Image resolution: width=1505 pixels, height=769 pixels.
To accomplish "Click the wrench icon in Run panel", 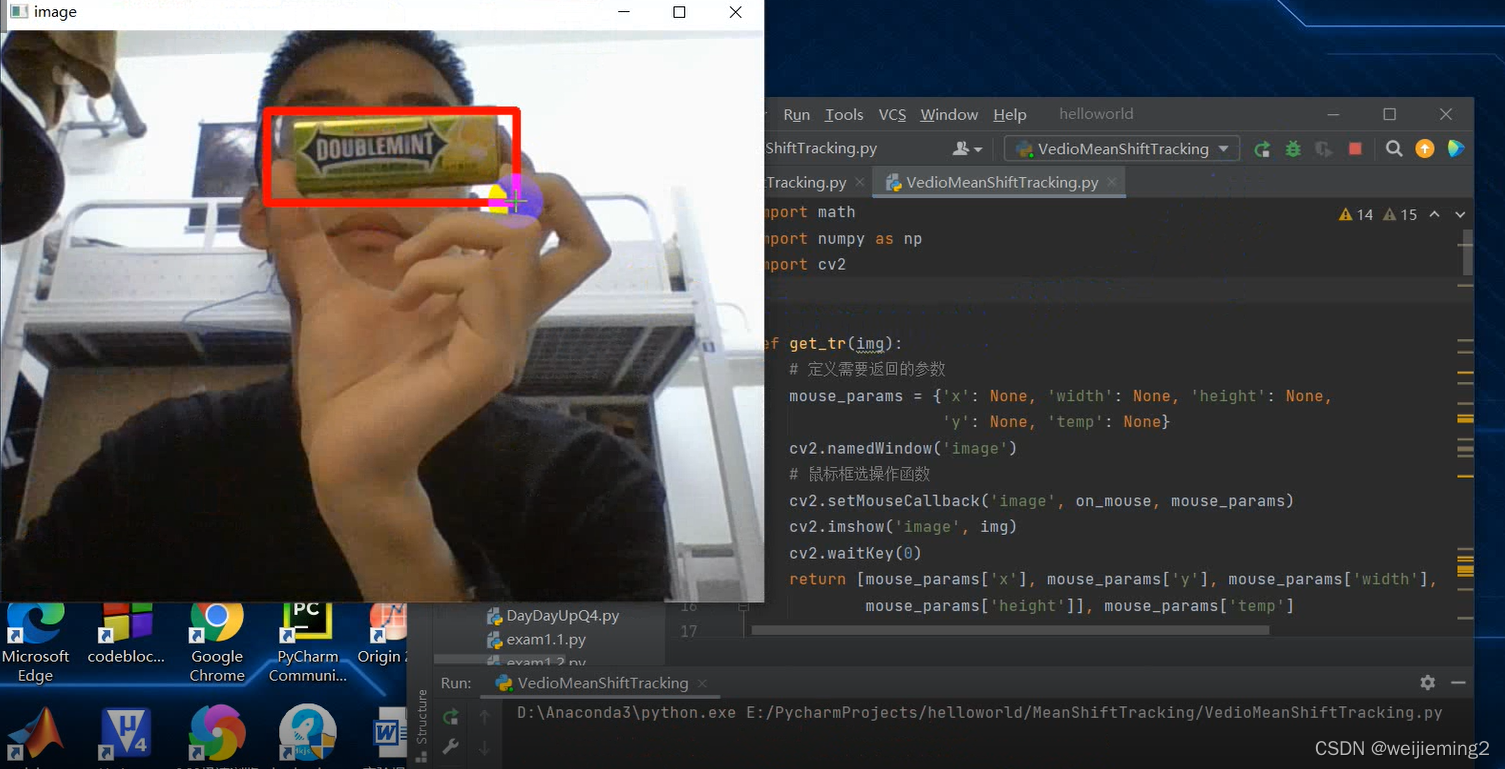I will pyautogui.click(x=451, y=746).
